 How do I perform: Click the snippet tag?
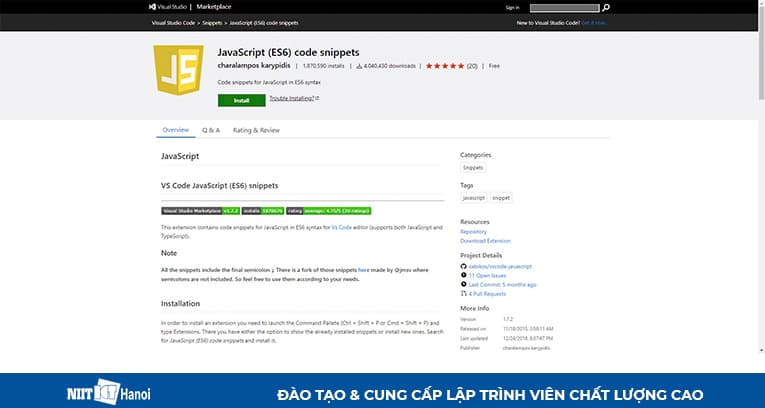tap(501, 198)
